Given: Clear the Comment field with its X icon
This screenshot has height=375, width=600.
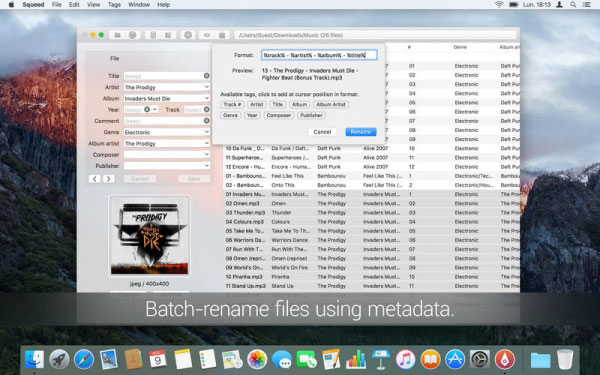Looking at the screenshot, I should [207, 121].
